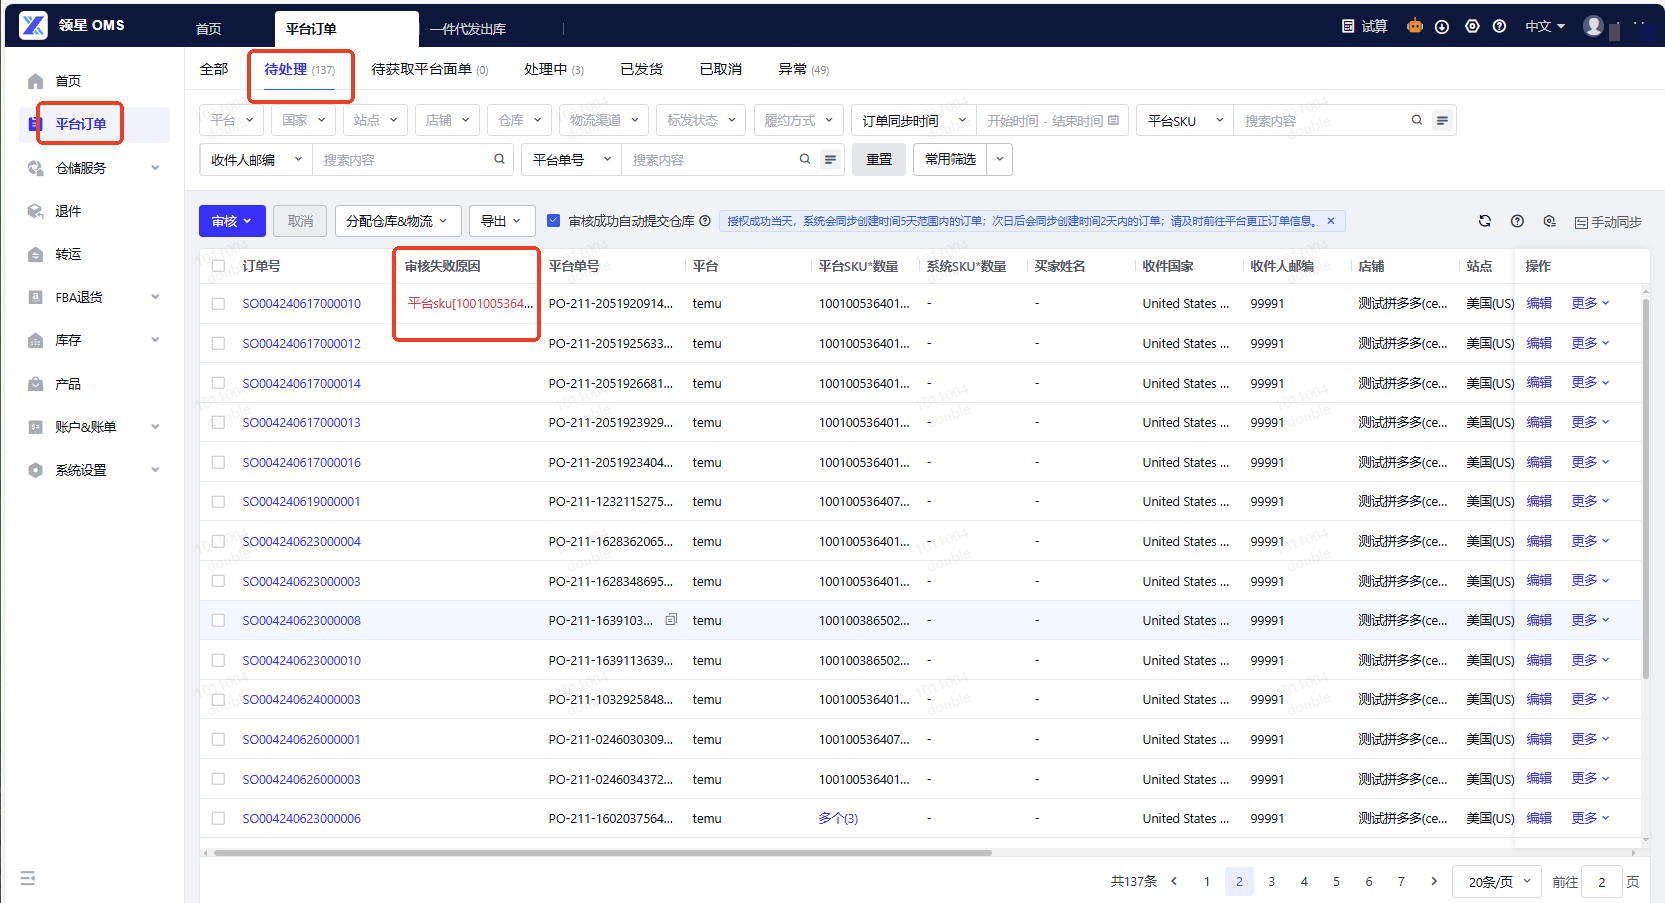Open the 店铺 filter dropdown
This screenshot has height=903, width=1665.
pyautogui.click(x=447, y=120)
